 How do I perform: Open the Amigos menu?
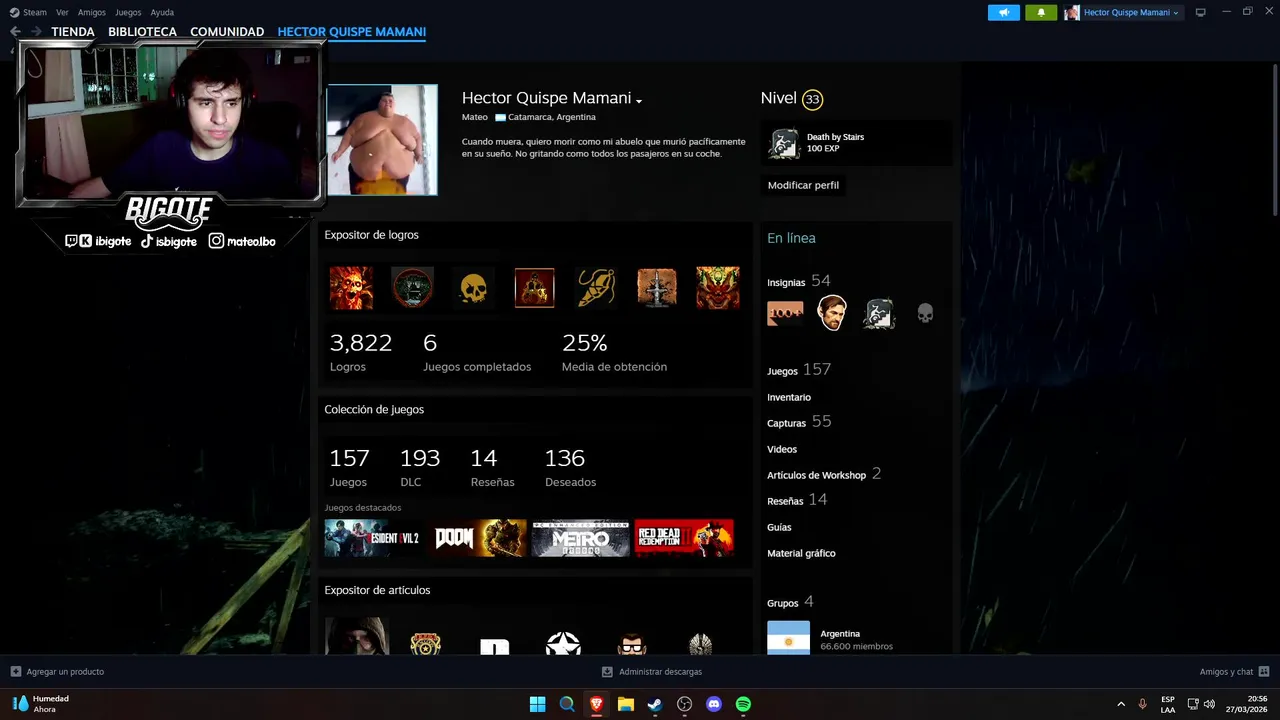(x=92, y=12)
